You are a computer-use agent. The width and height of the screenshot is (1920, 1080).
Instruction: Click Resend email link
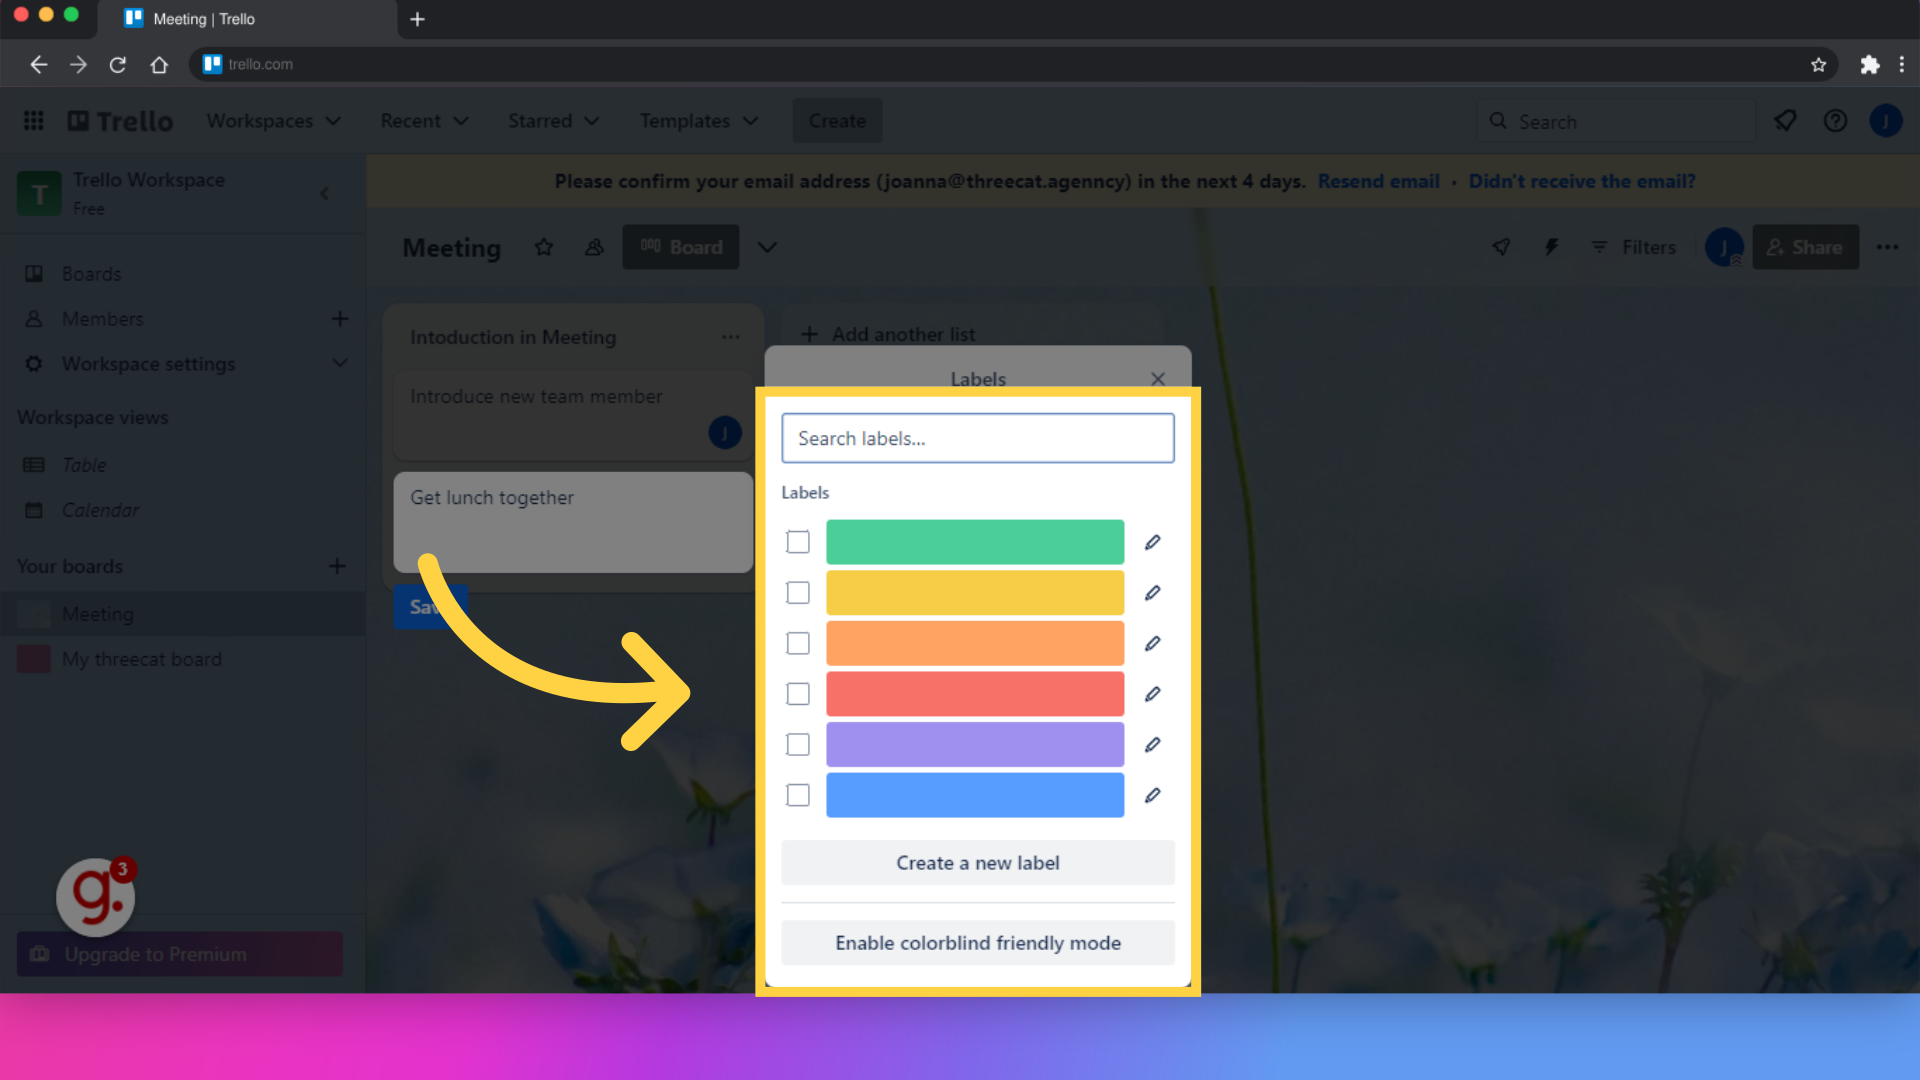pyautogui.click(x=1379, y=181)
